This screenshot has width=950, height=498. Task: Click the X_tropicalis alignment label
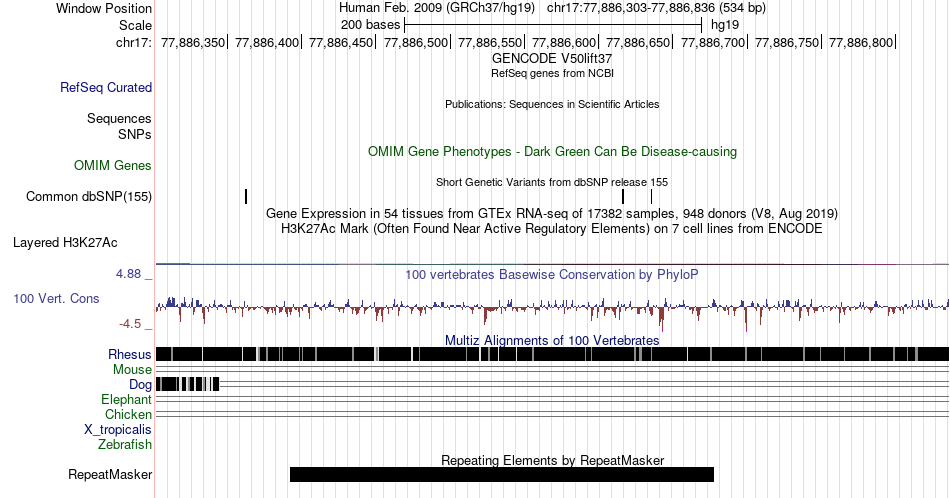pyautogui.click(x=118, y=430)
